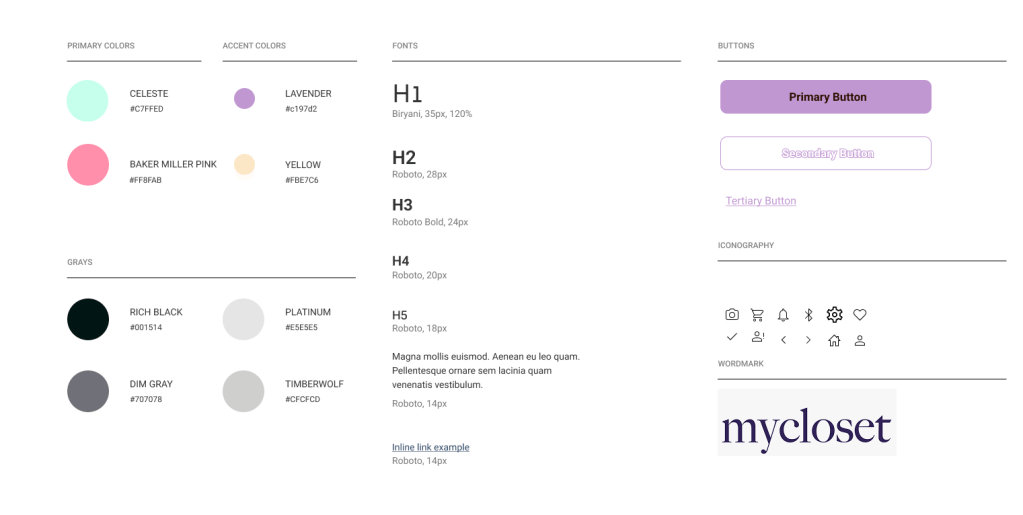The height and width of the screenshot is (515, 1023).
Task: Click the person profile icon
Action: click(860, 340)
